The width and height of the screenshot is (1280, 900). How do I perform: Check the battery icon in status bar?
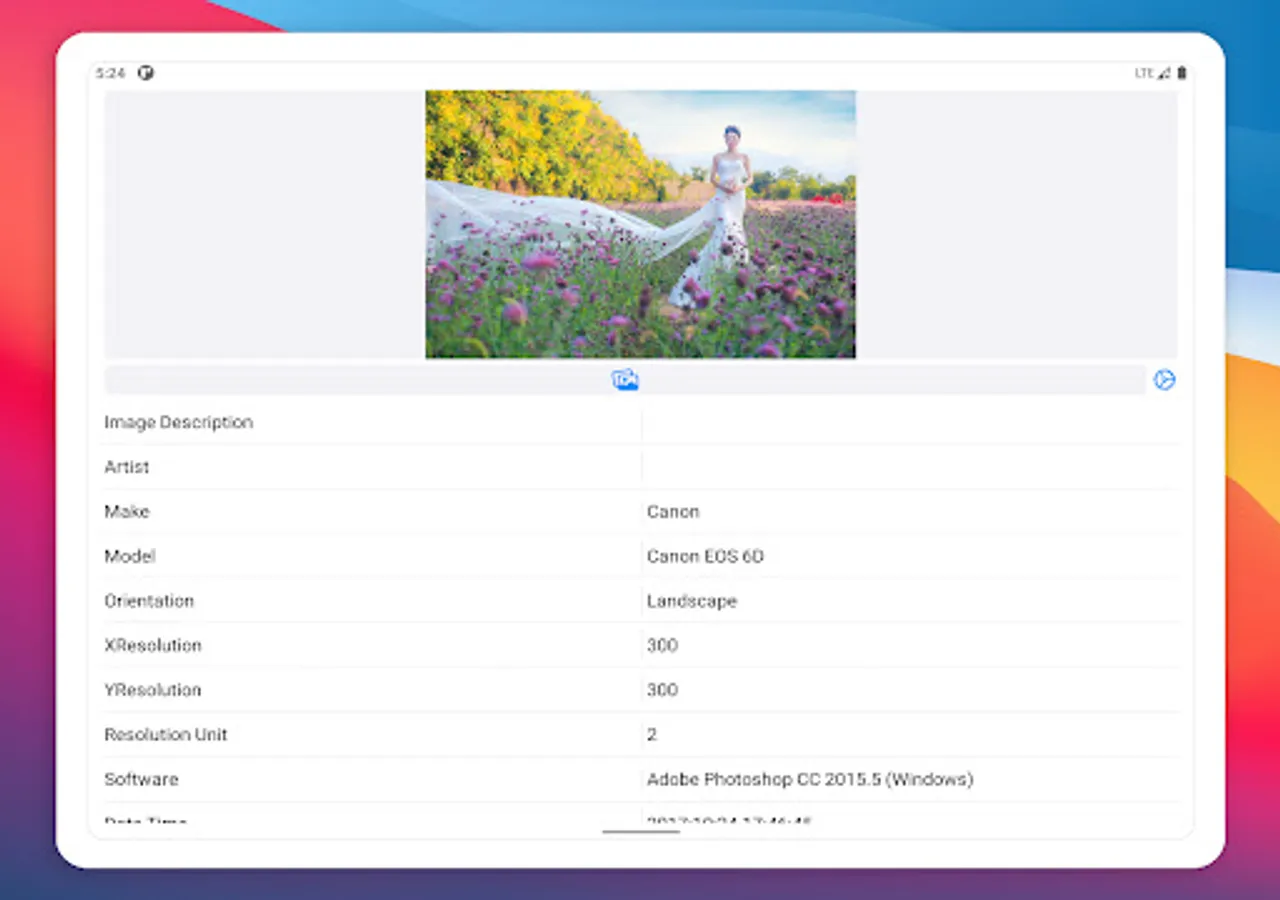pos(1181,73)
